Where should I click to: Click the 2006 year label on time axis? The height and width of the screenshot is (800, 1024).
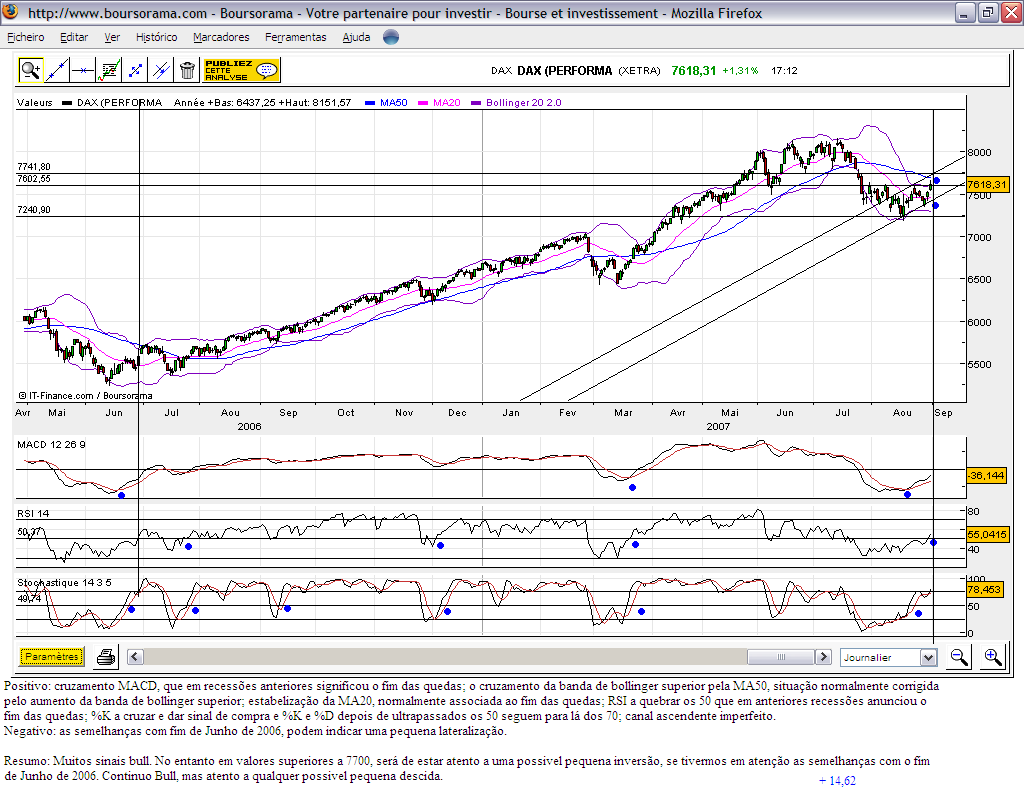point(249,426)
